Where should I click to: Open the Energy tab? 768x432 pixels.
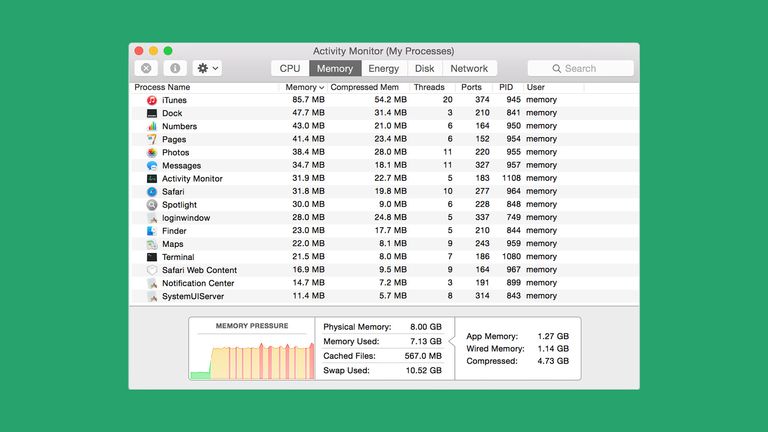(384, 68)
